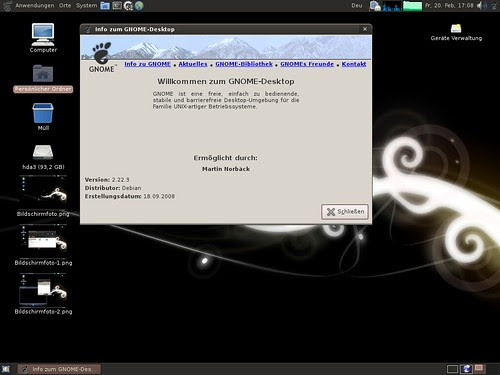Launch the file manager from top panel
The height and width of the screenshot is (375, 500).
pos(105,6)
